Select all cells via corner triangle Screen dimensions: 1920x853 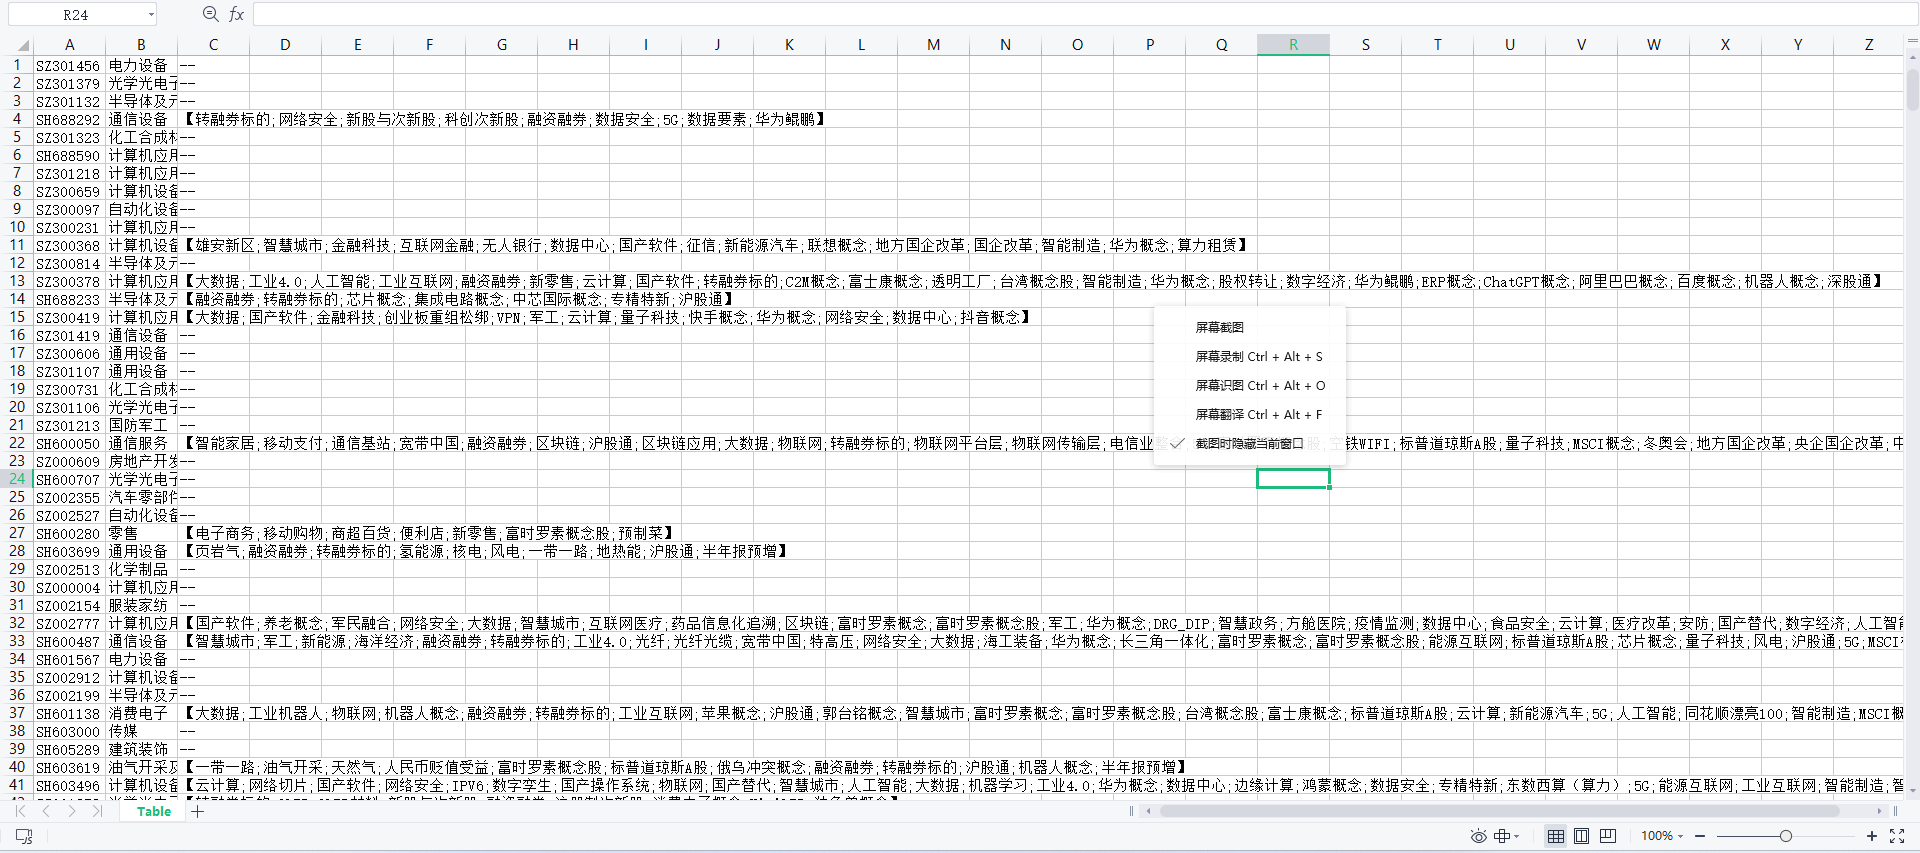click(x=23, y=46)
